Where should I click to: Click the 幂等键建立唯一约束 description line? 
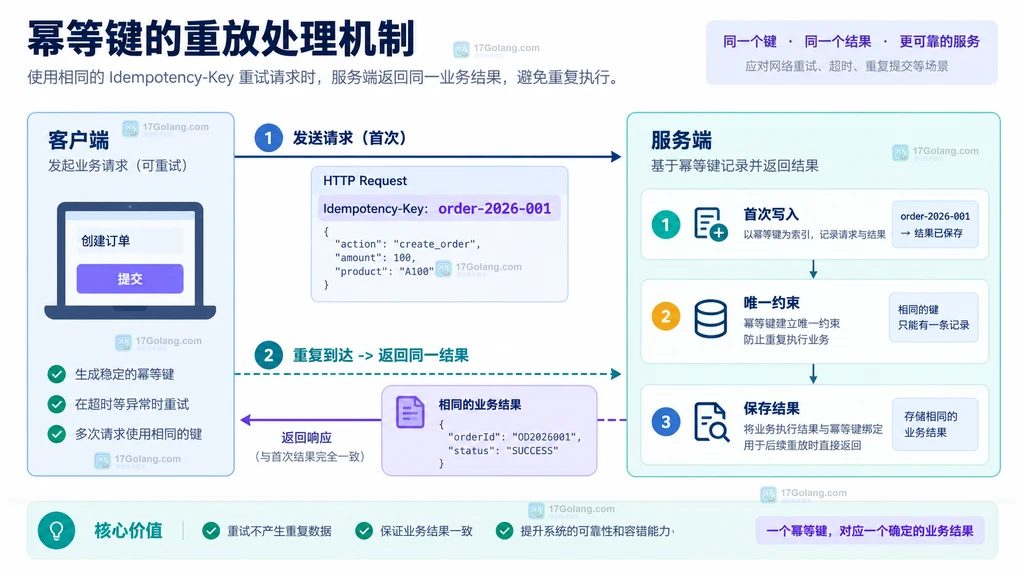tap(792, 323)
